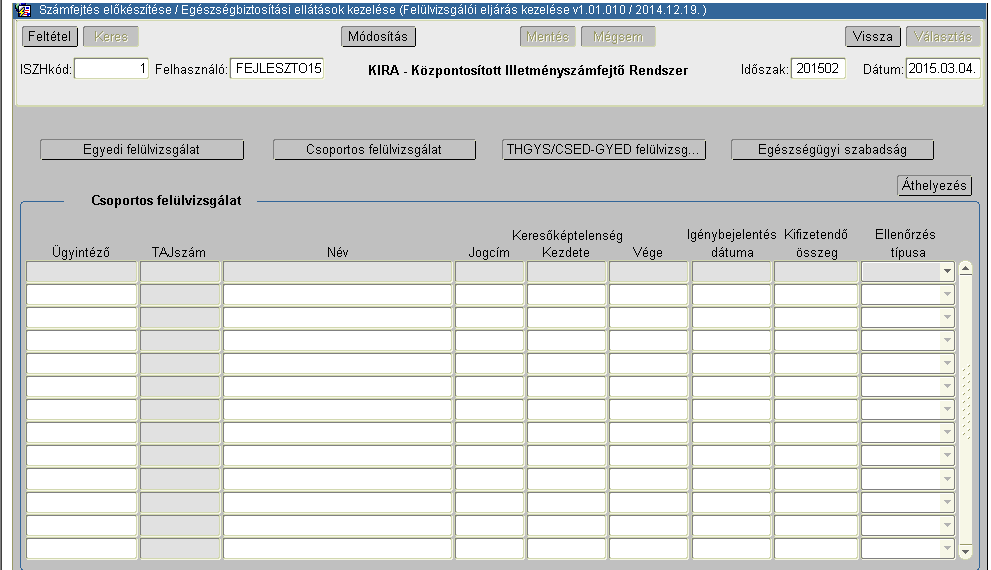
Task: Click the table scrollbar up arrow
Action: pos(965,269)
